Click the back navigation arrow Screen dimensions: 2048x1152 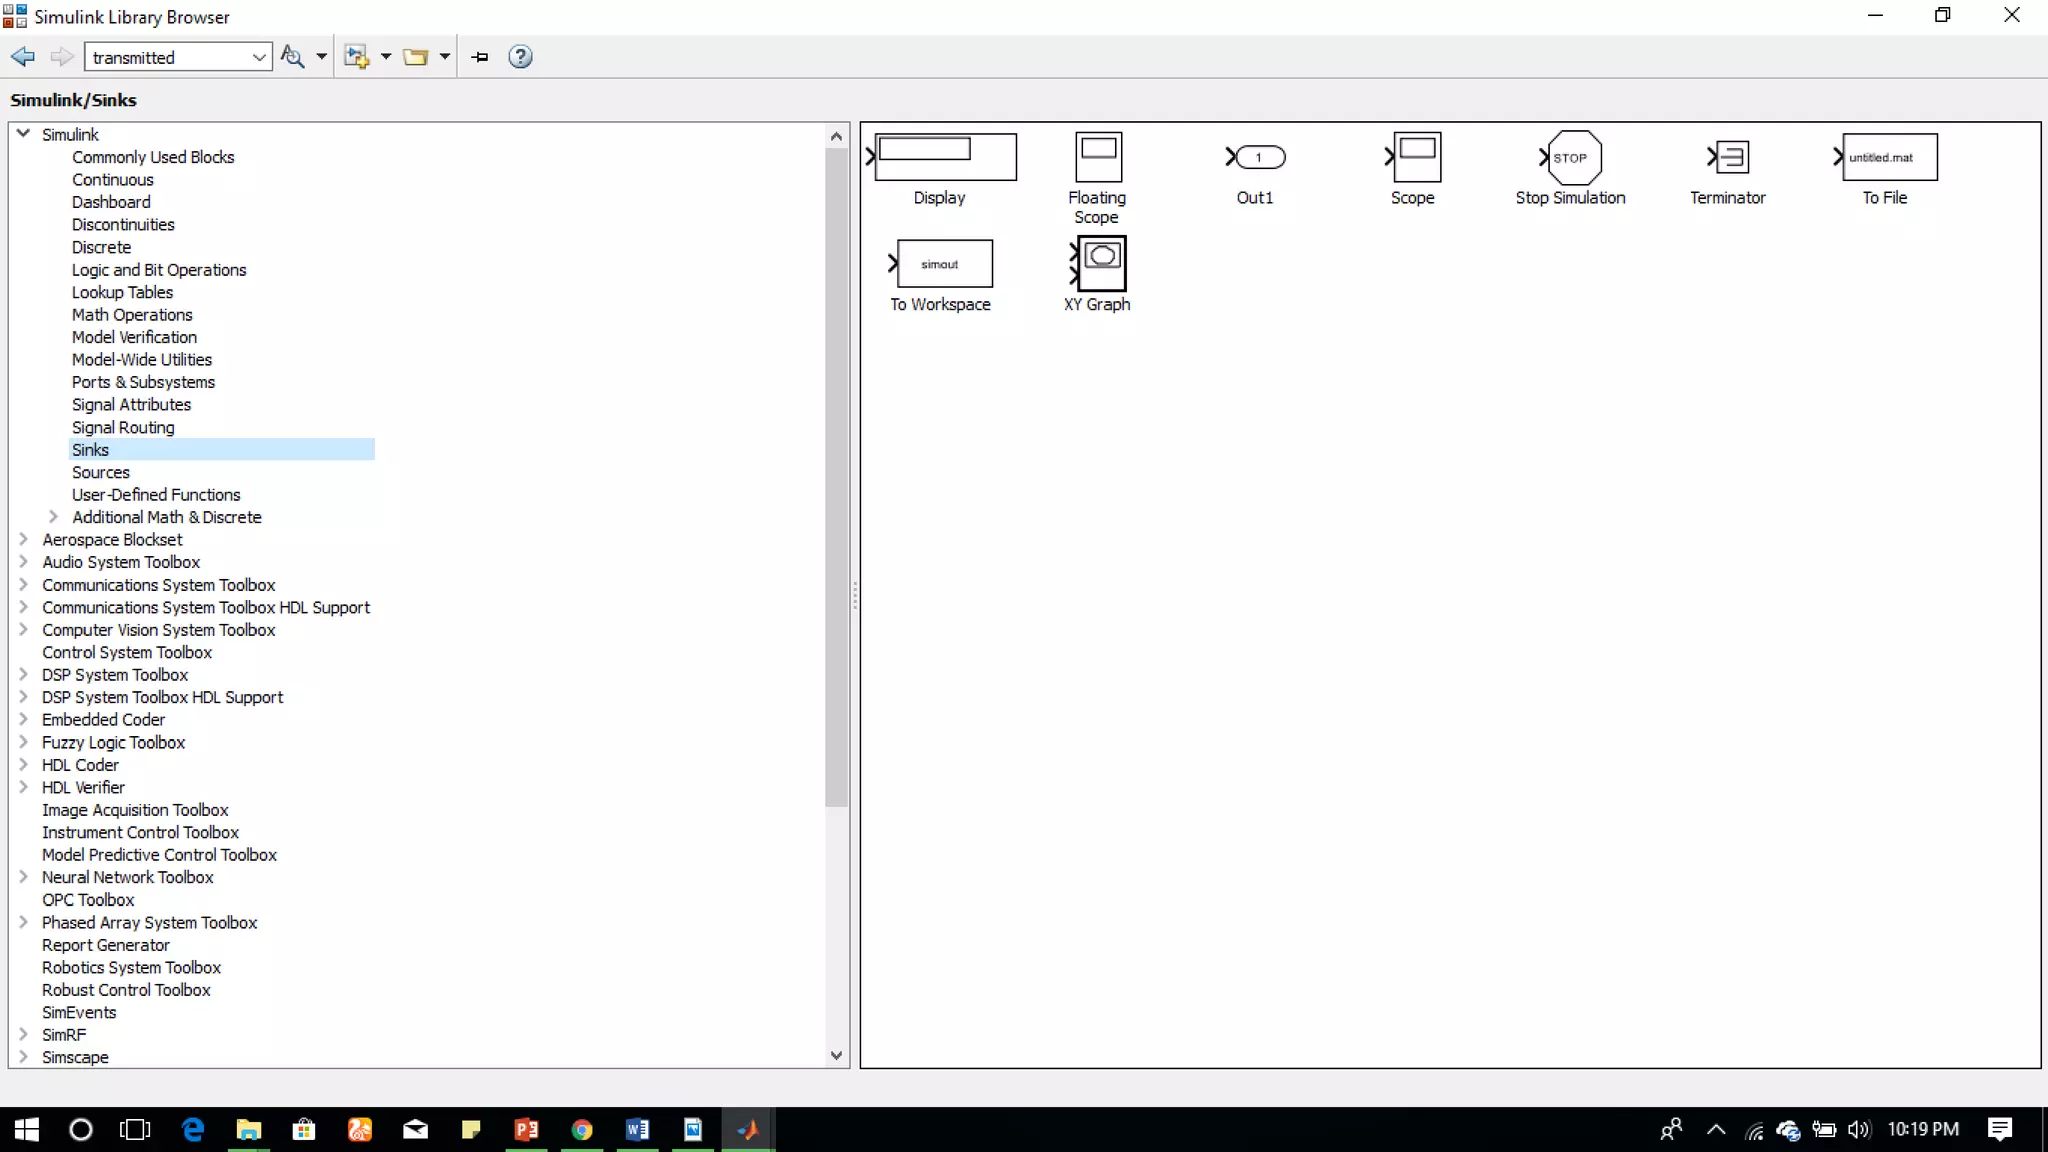23,57
